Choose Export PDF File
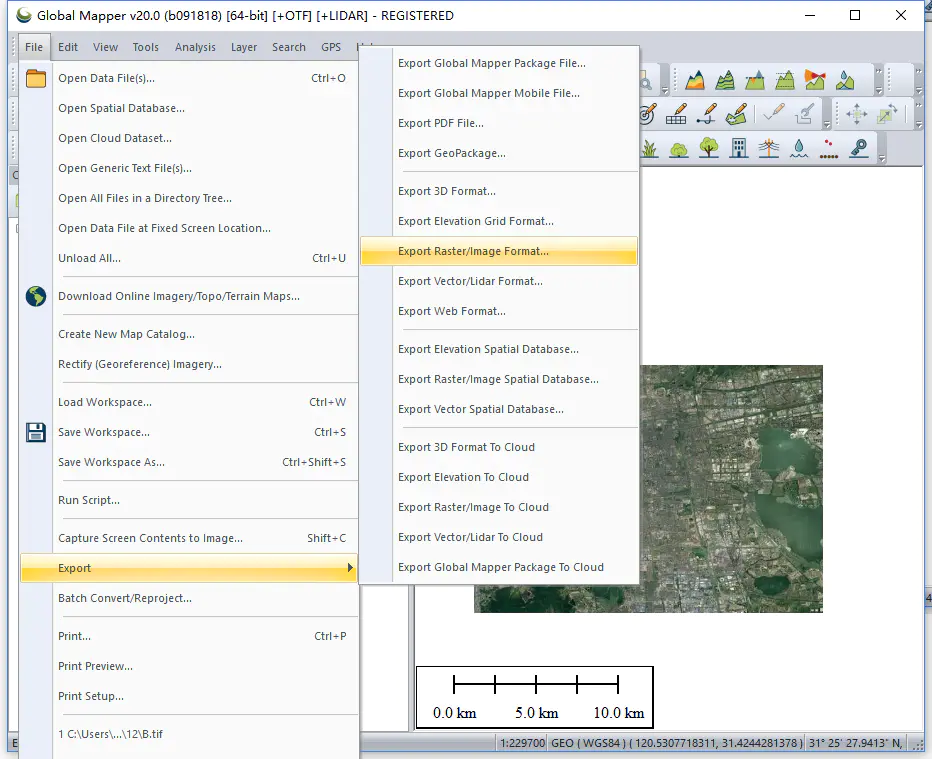This screenshot has height=759, width=932. click(x=499, y=123)
